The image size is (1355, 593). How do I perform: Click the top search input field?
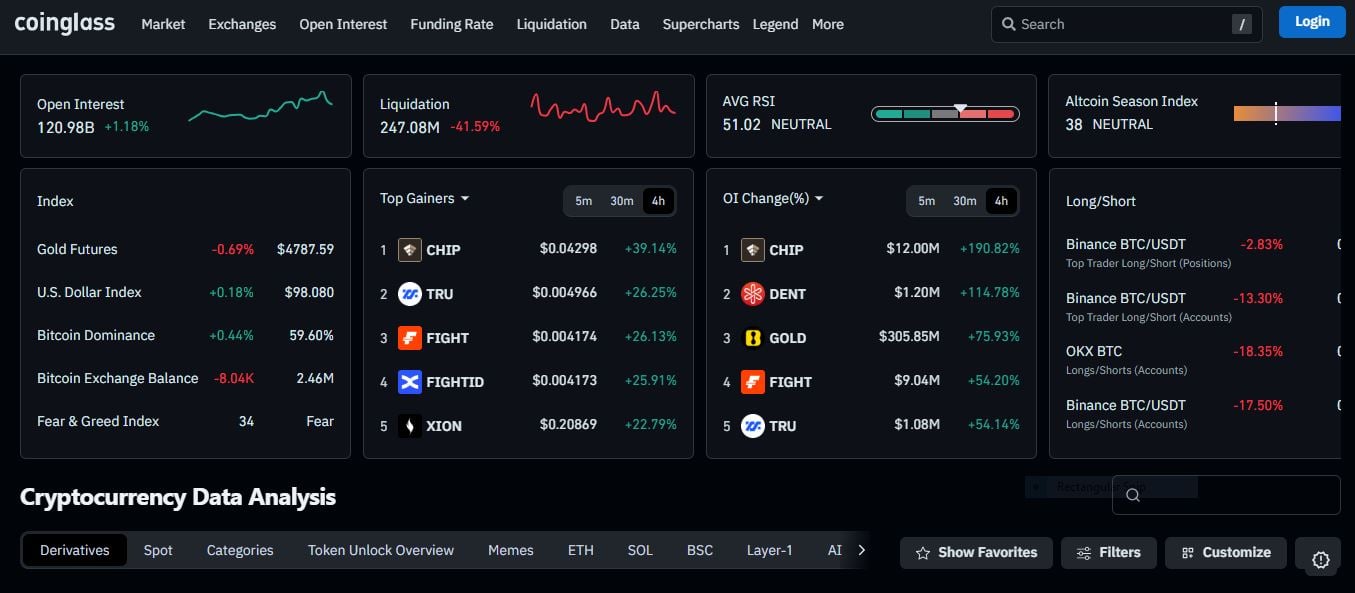pyautogui.click(x=1110, y=23)
